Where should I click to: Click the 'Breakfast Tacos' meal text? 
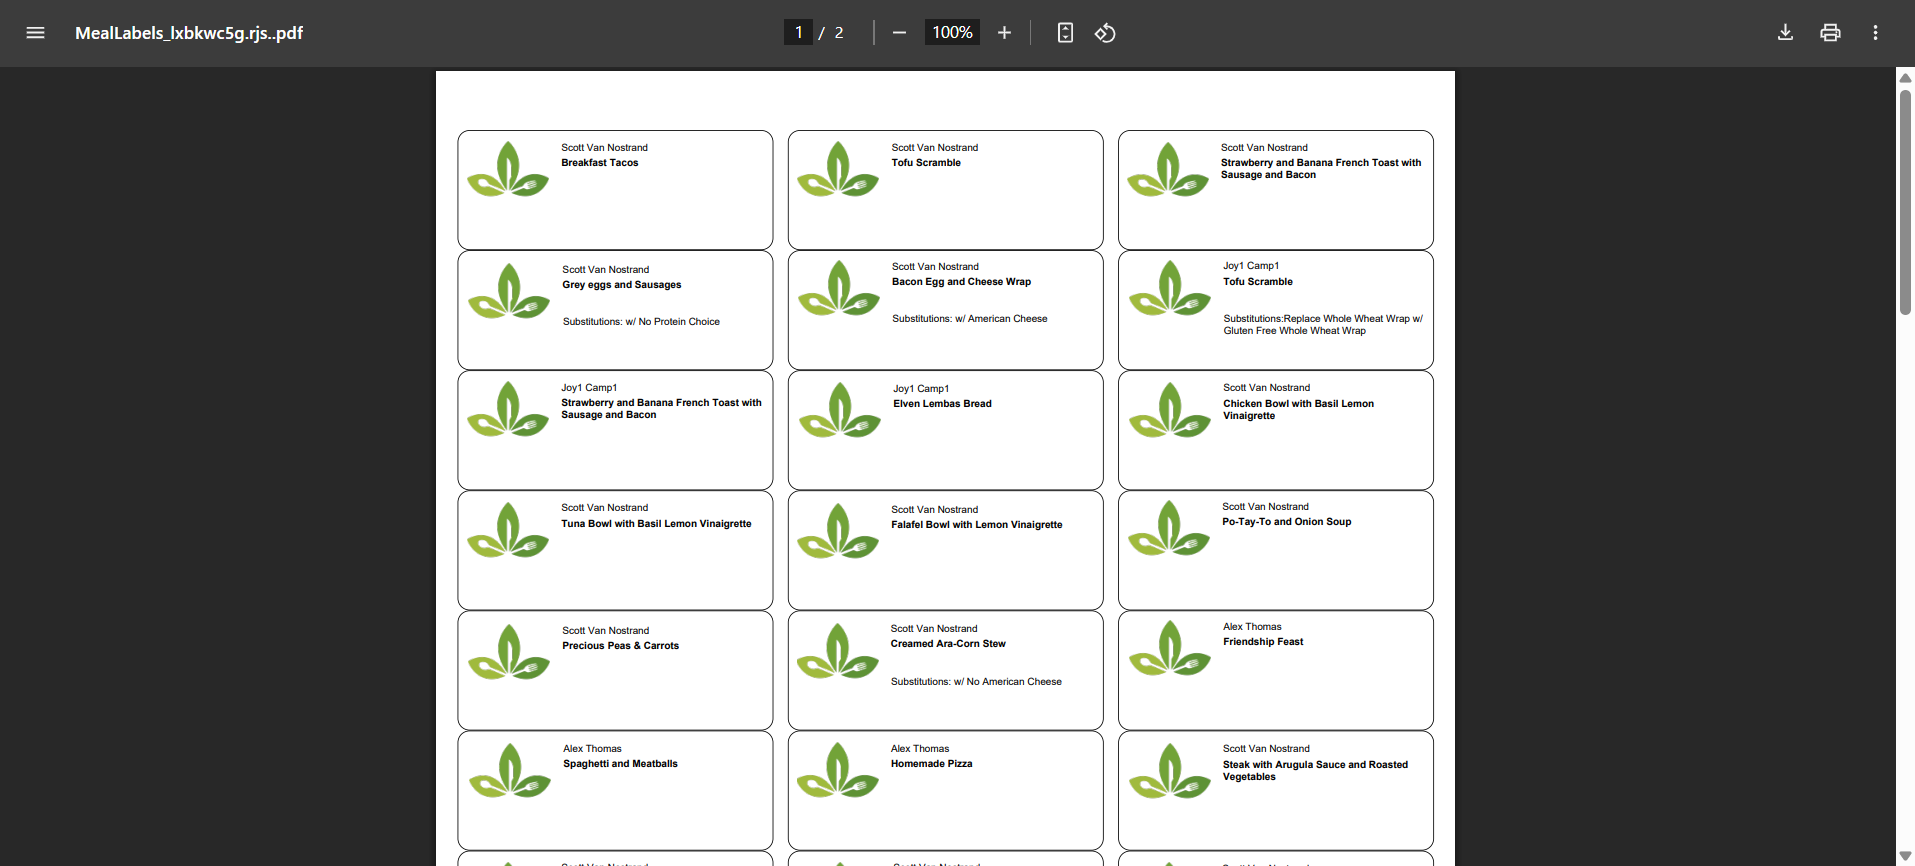[599, 163]
